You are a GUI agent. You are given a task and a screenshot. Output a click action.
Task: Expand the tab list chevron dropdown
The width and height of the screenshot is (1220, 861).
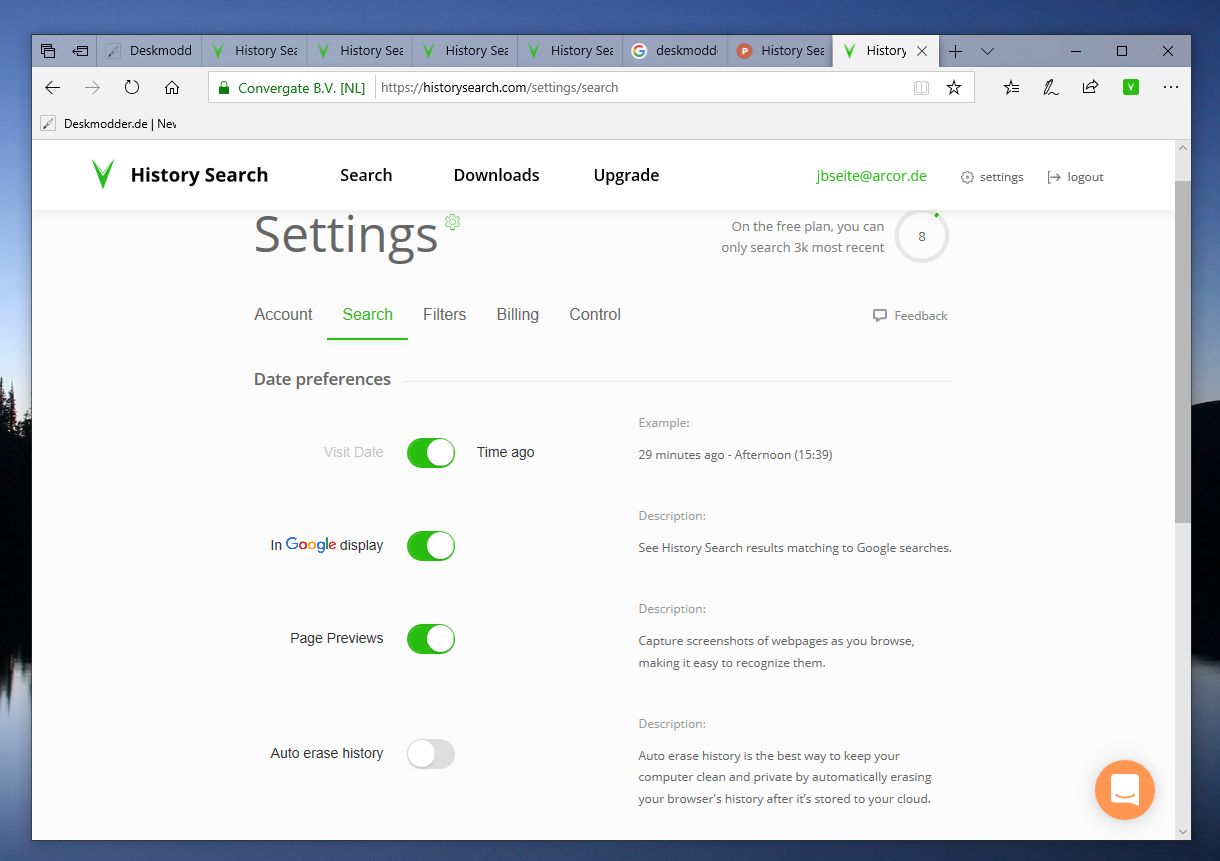click(987, 51)
